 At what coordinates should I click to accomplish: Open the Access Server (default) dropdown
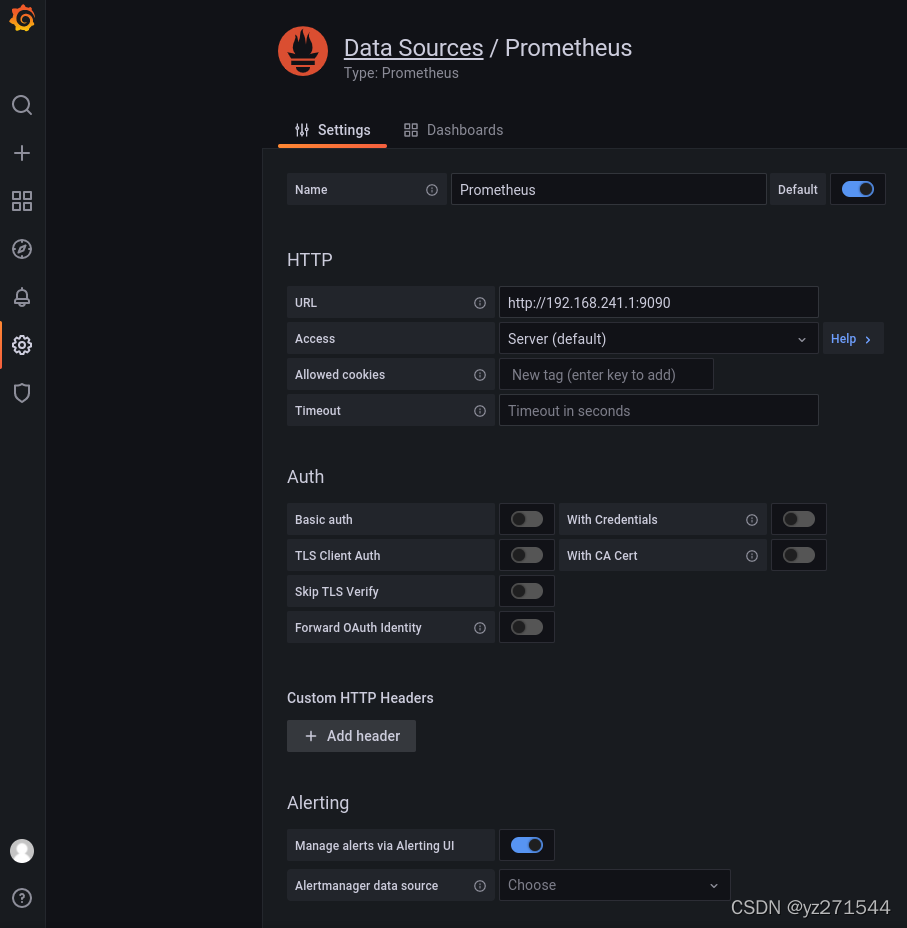658,339
